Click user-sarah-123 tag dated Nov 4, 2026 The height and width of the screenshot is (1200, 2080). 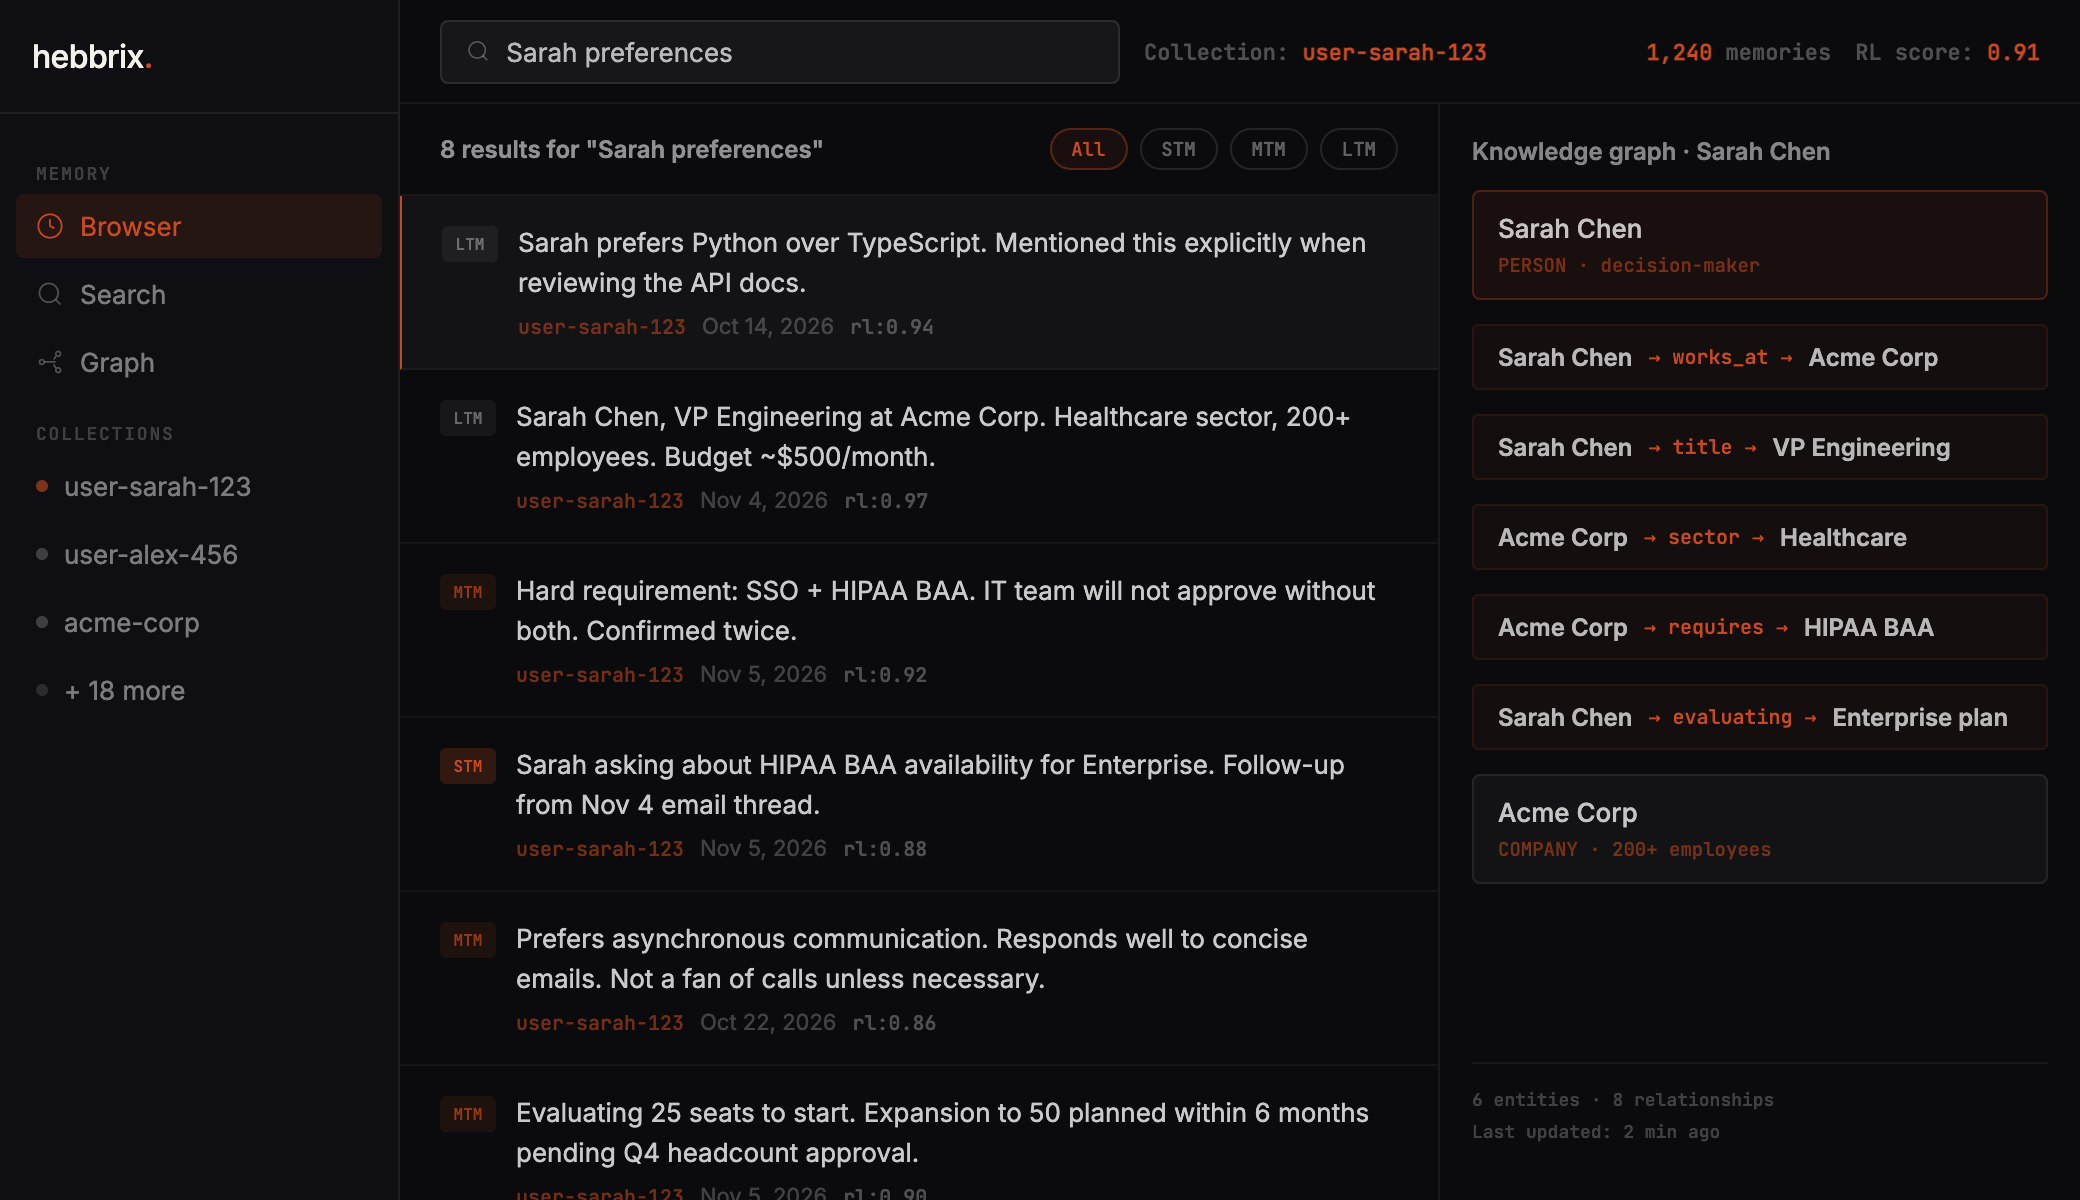pos(599,500)
